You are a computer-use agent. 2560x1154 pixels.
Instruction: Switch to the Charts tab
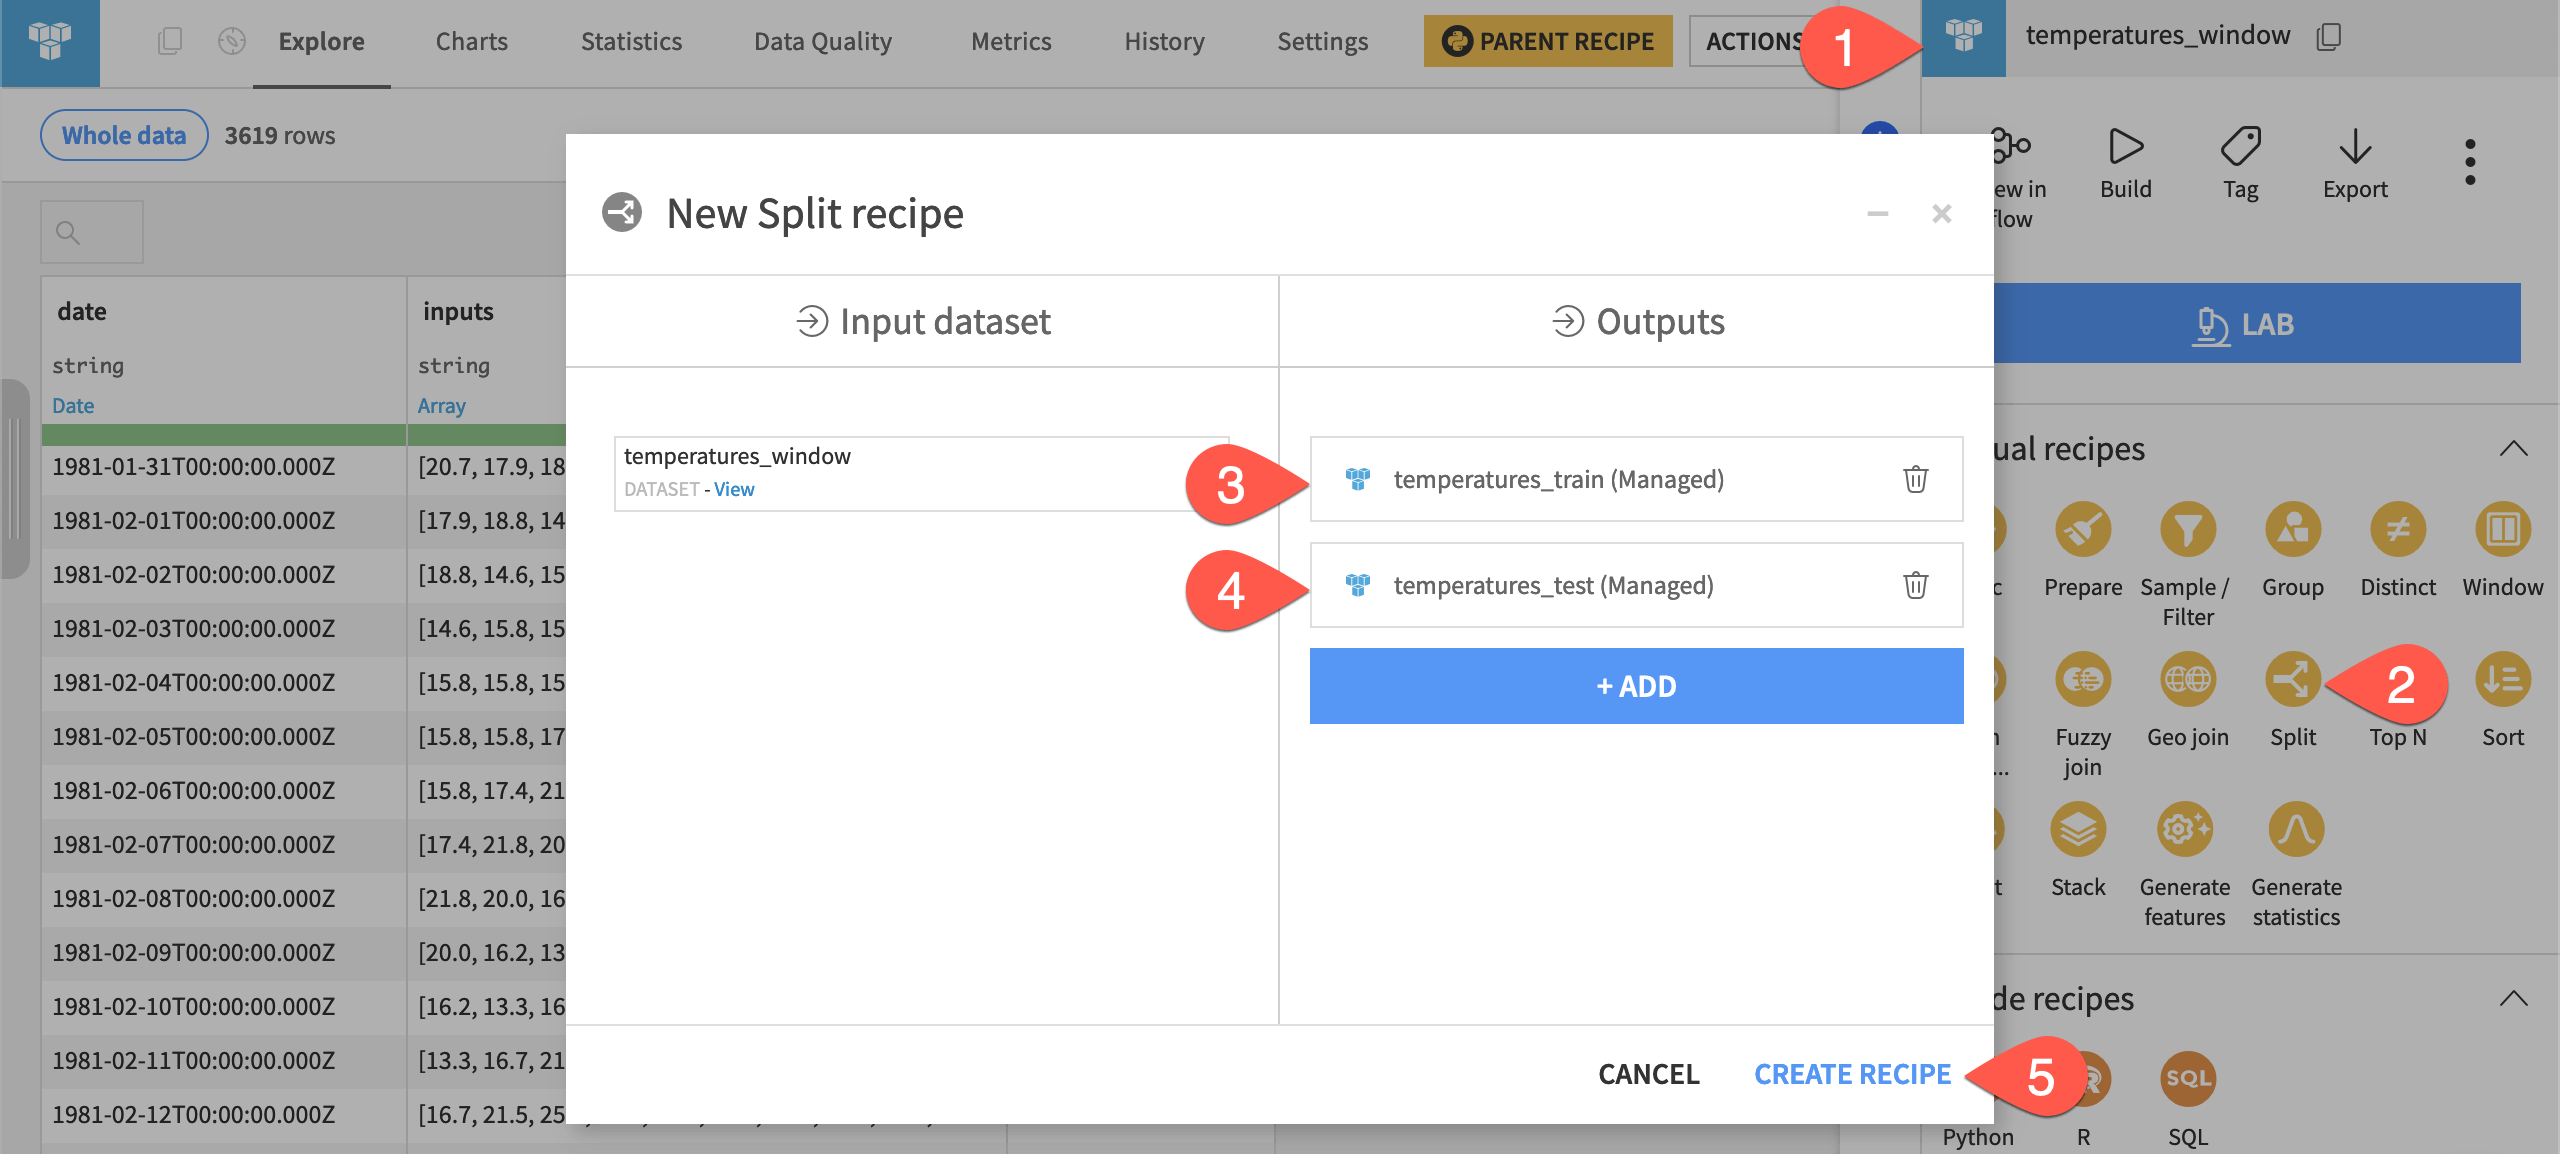(x=471, y=41)
